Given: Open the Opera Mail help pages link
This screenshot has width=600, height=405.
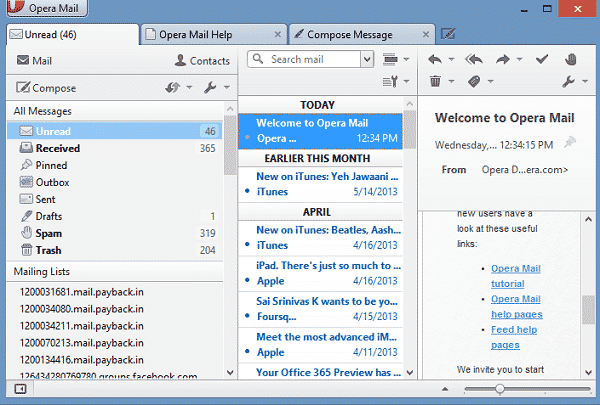Looking at the screenshot, I should coord(517,307).
